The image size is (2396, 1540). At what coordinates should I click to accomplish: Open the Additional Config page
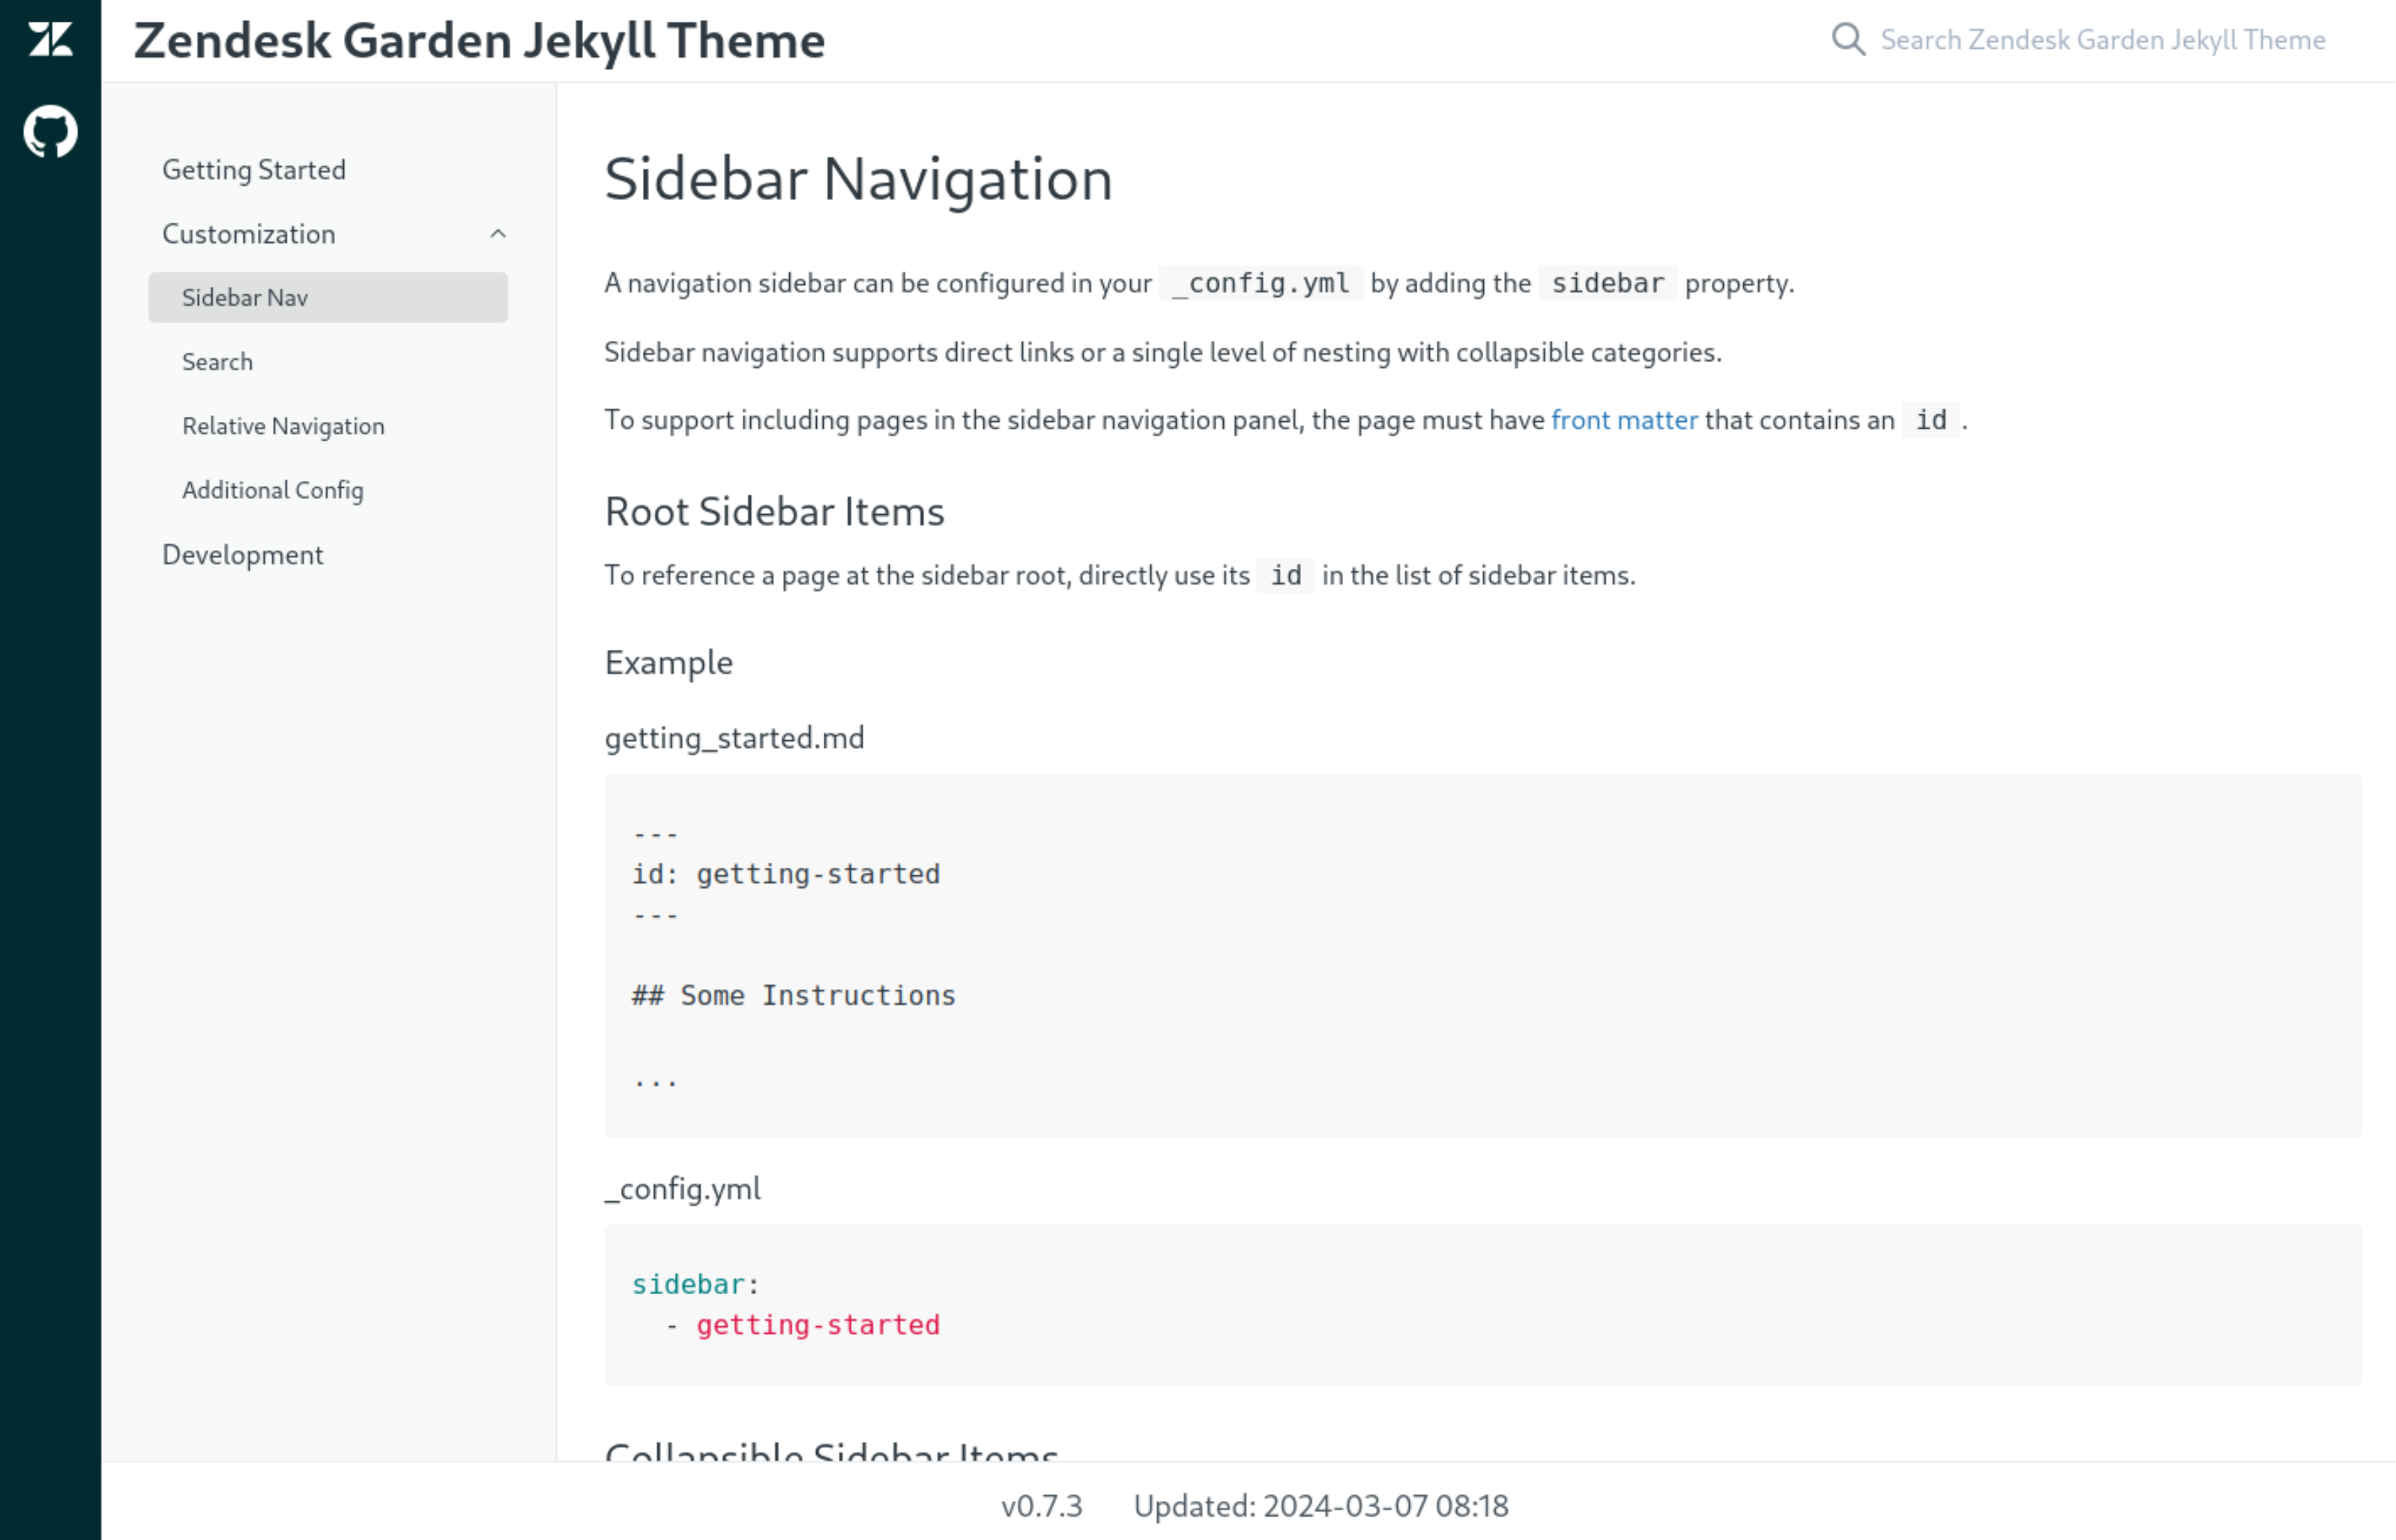coord(273,490)
